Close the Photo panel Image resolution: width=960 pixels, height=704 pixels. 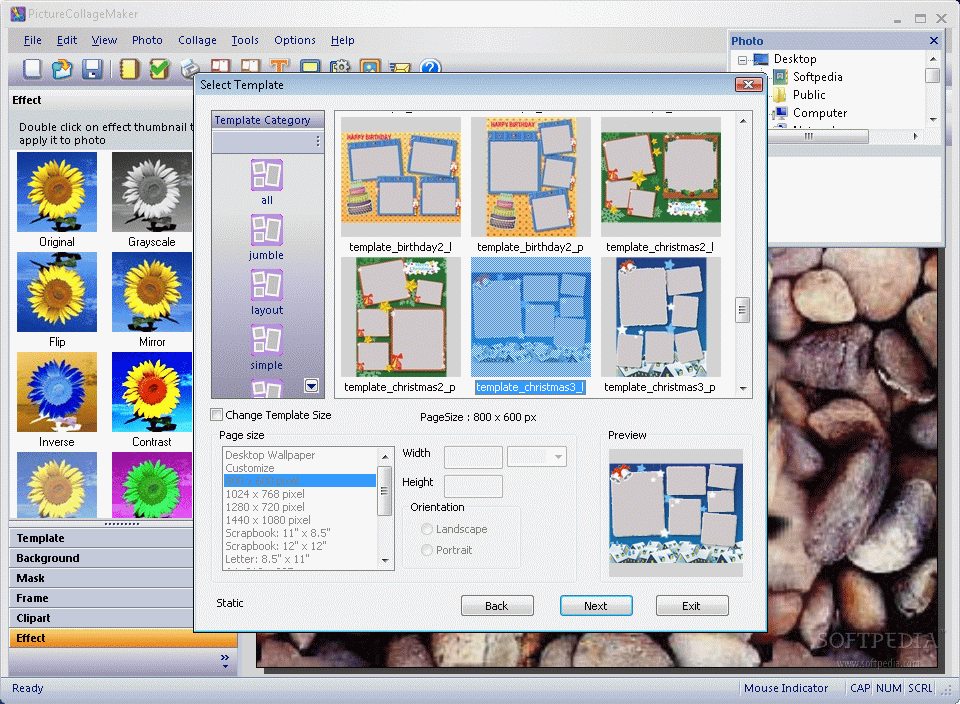[934, 41]
